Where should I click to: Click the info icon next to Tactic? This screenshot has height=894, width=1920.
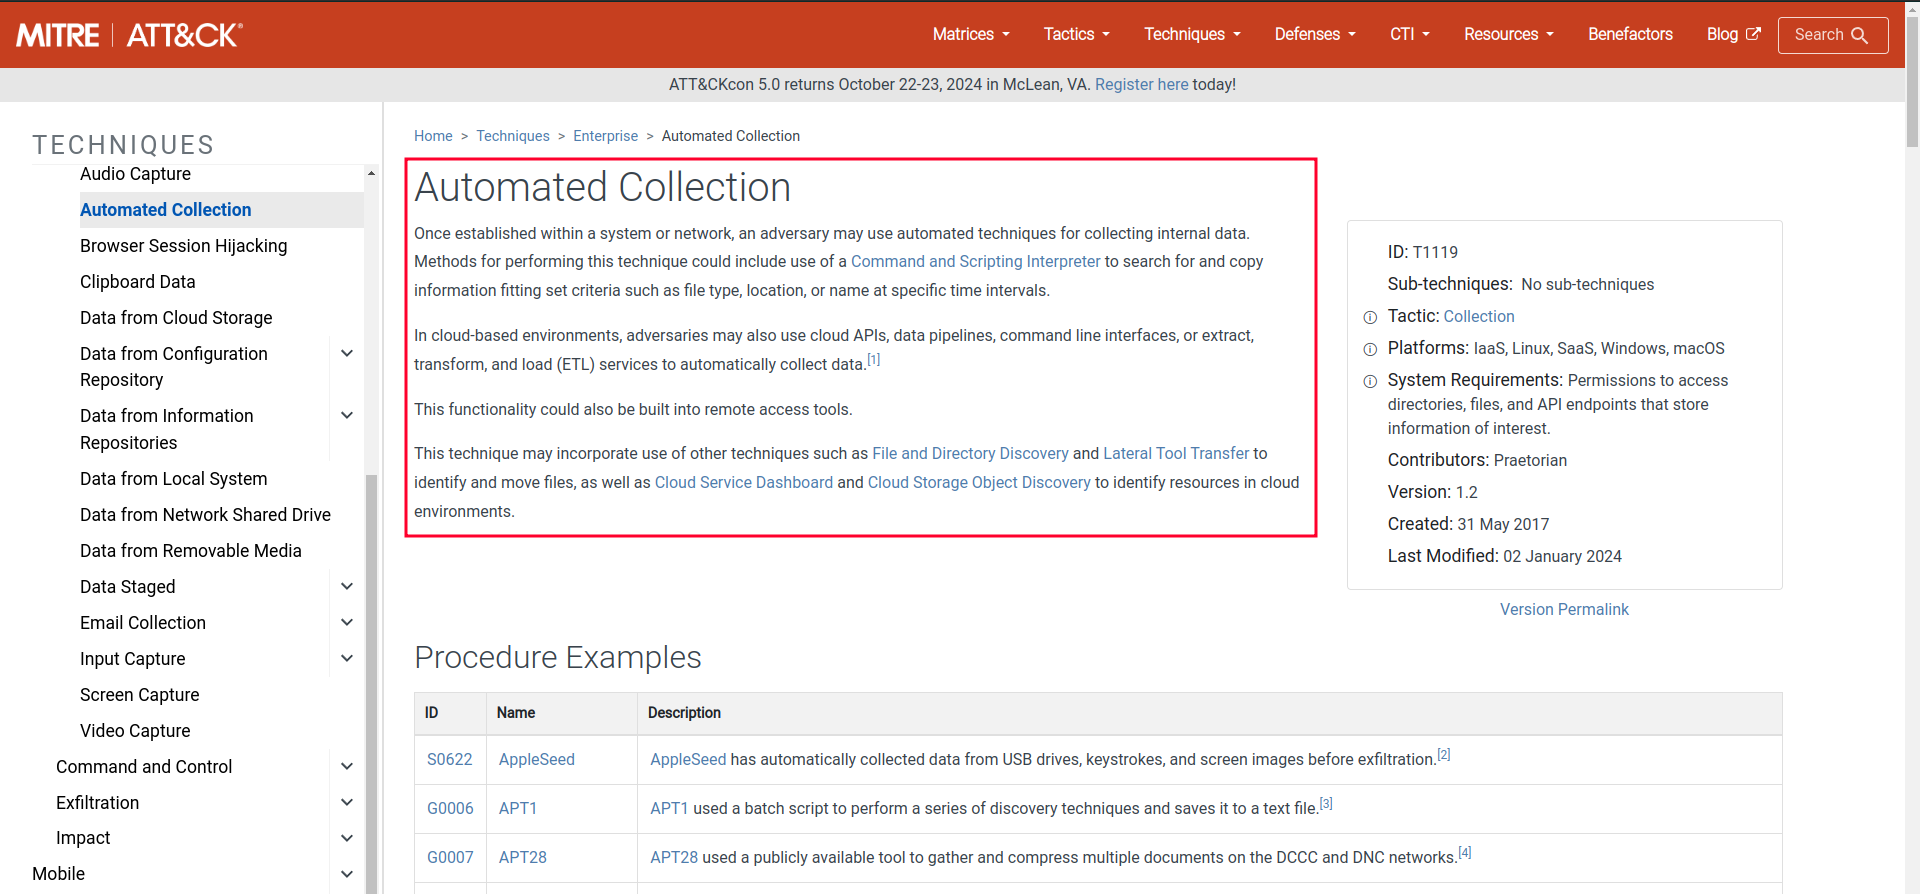[x=1370, y=318]
